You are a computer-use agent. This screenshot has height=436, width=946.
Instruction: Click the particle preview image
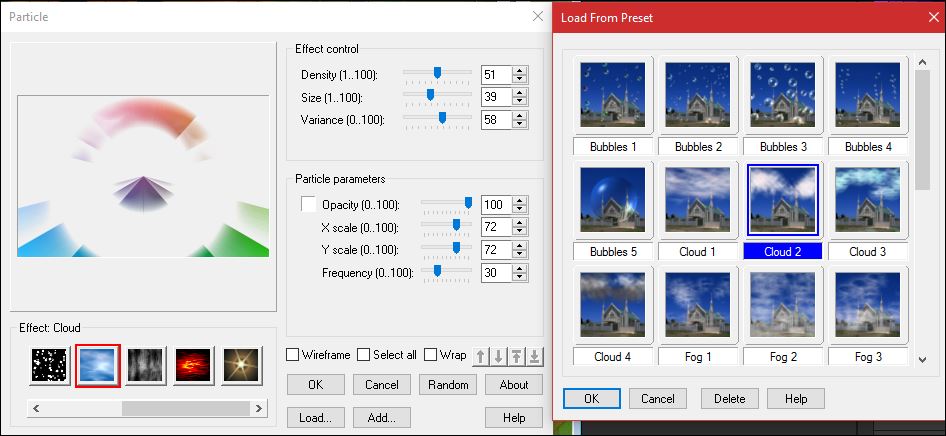pyautogui.click(x=143, y=176)
